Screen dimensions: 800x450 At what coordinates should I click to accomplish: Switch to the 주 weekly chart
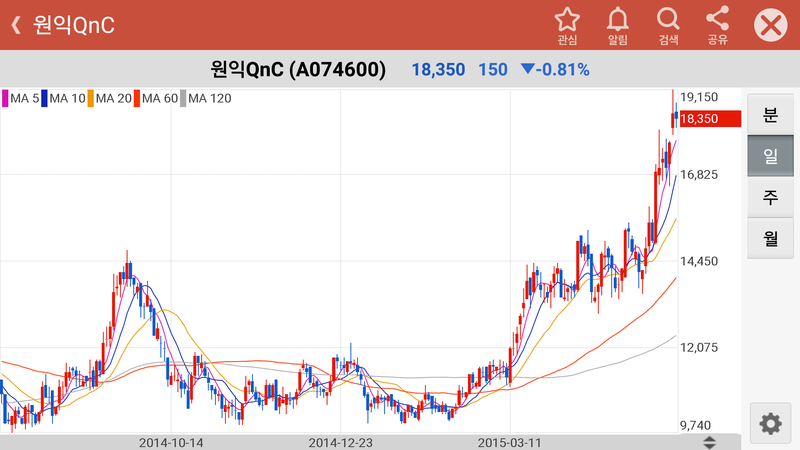[x=770, y=196]
